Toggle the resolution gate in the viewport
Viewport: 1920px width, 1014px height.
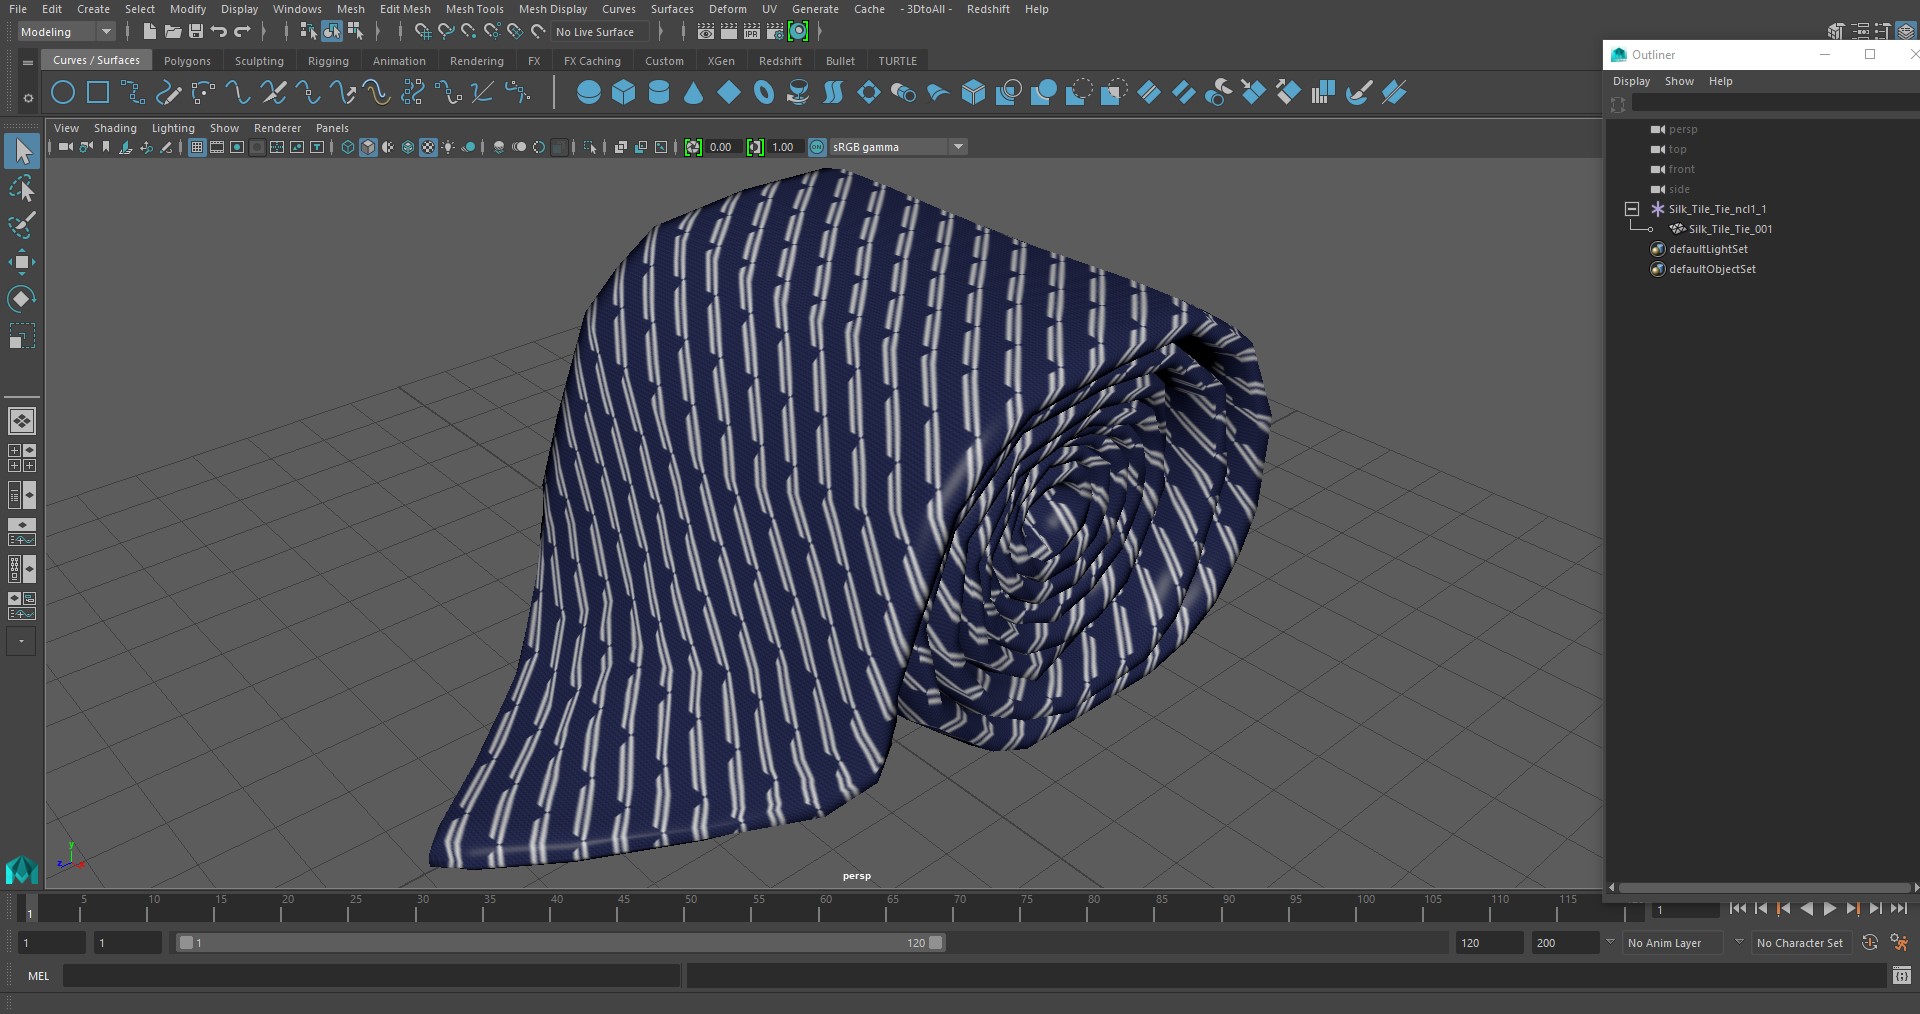click(x=237, y=147)
